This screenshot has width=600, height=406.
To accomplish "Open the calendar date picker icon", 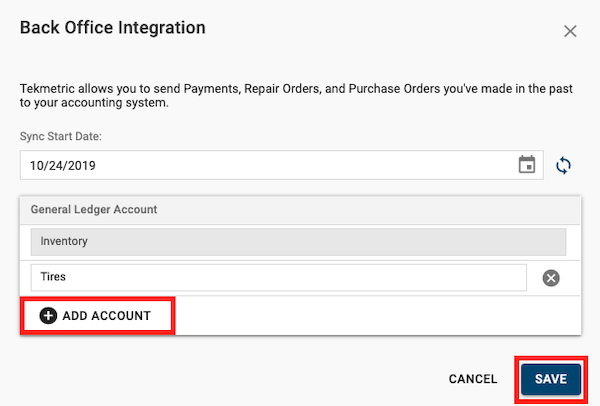I will click(x=527, y=165).
